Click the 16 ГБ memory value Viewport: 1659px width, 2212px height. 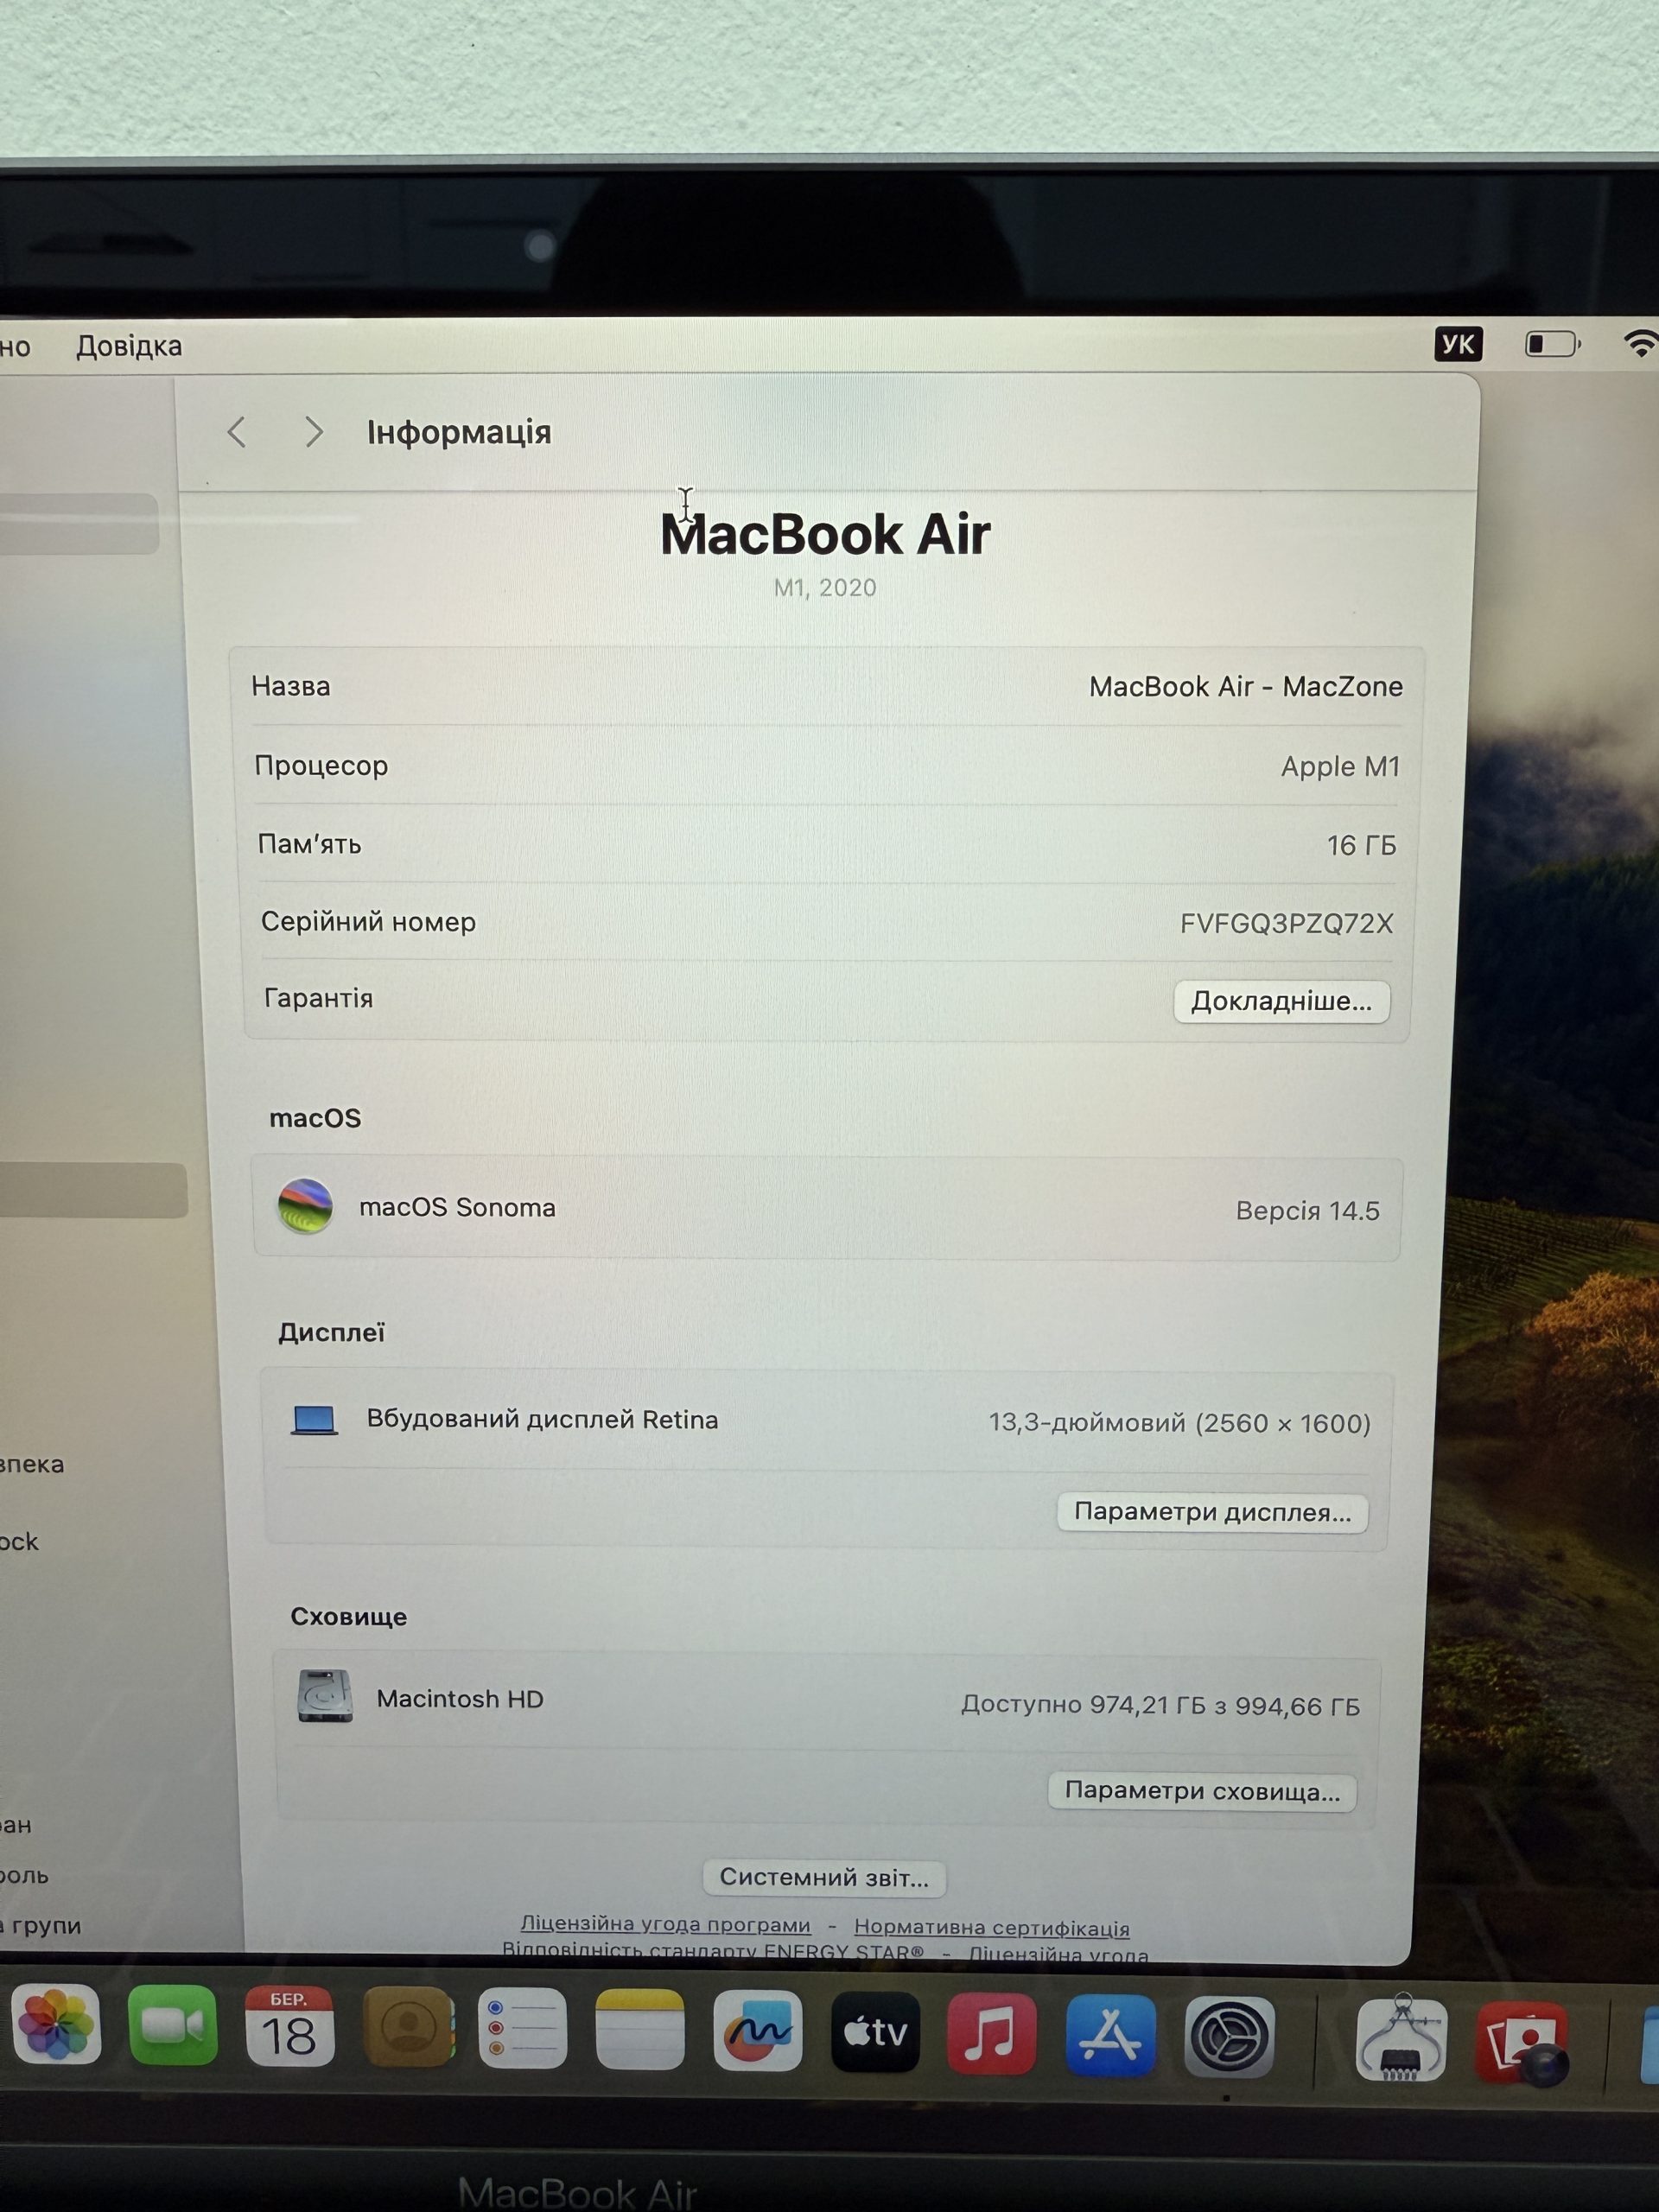pos(1361,845)
